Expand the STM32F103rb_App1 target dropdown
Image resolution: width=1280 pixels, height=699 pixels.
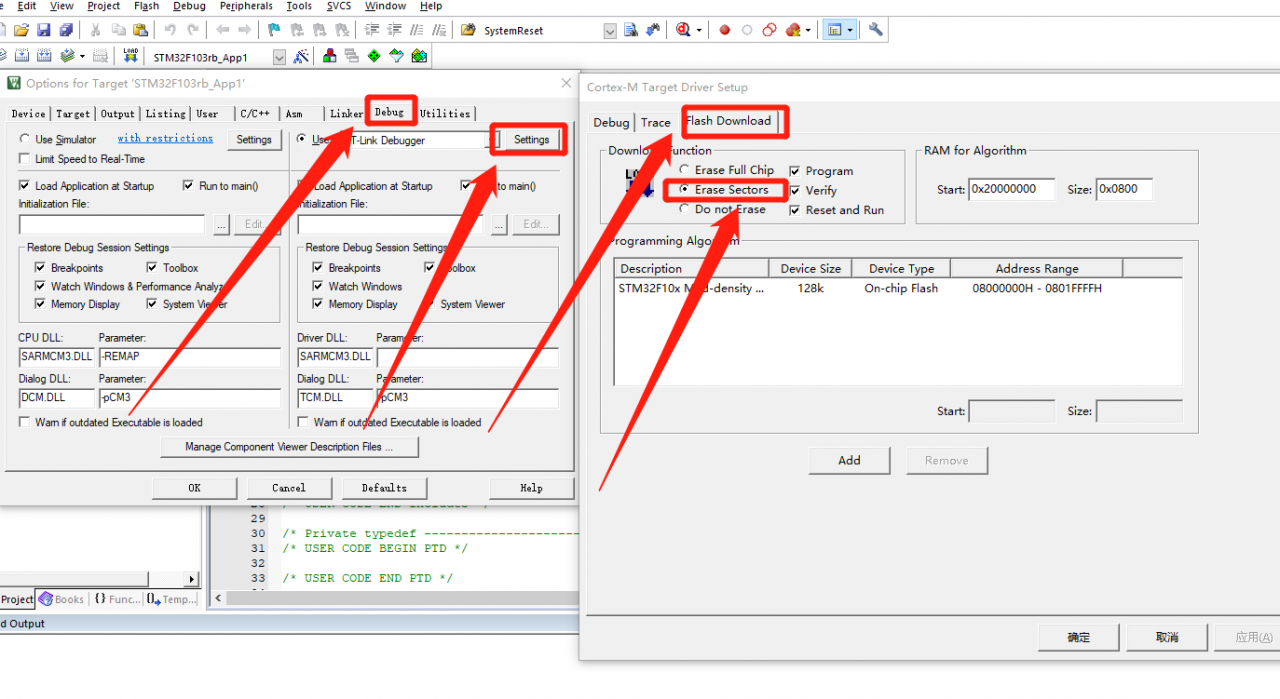279,58
